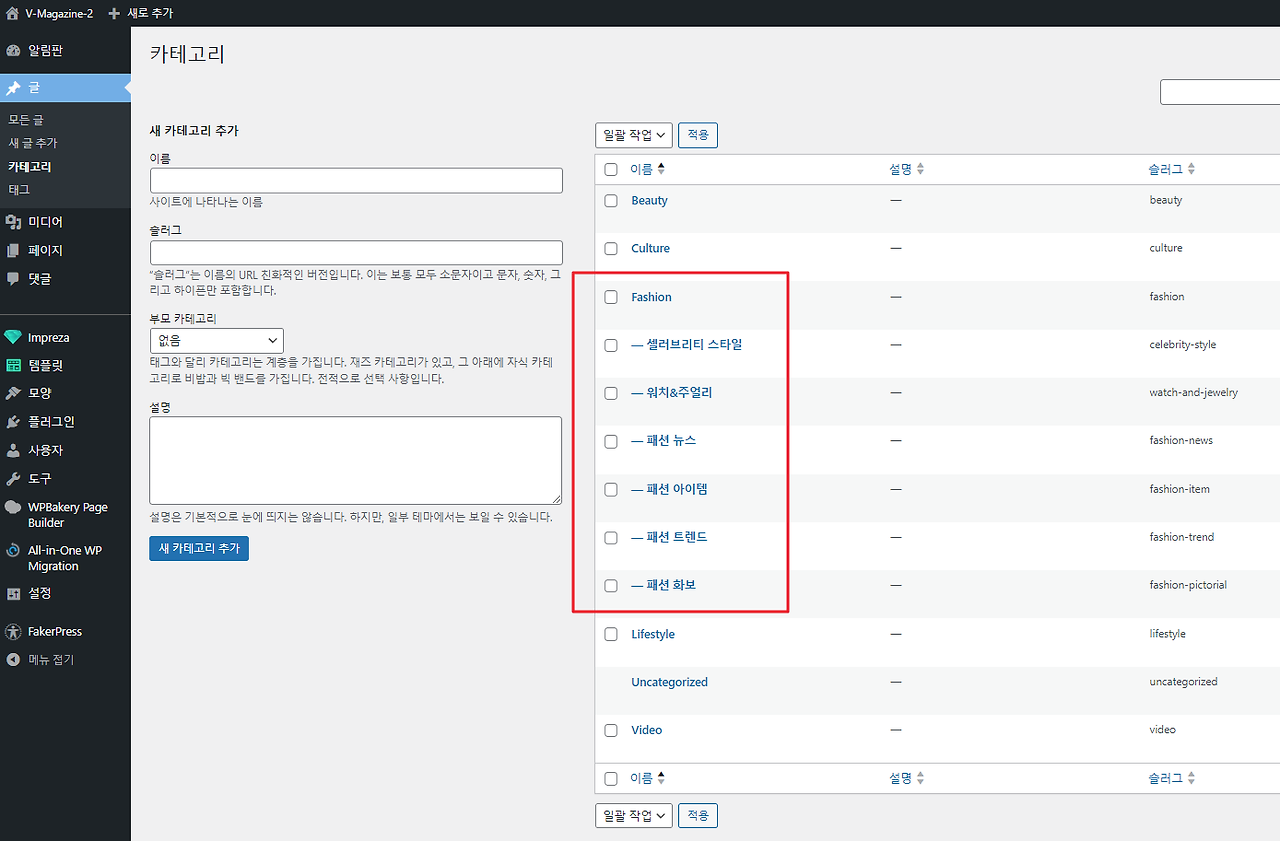Click the 설명 description textarea
1280x841 pixels.
[356, 460]
